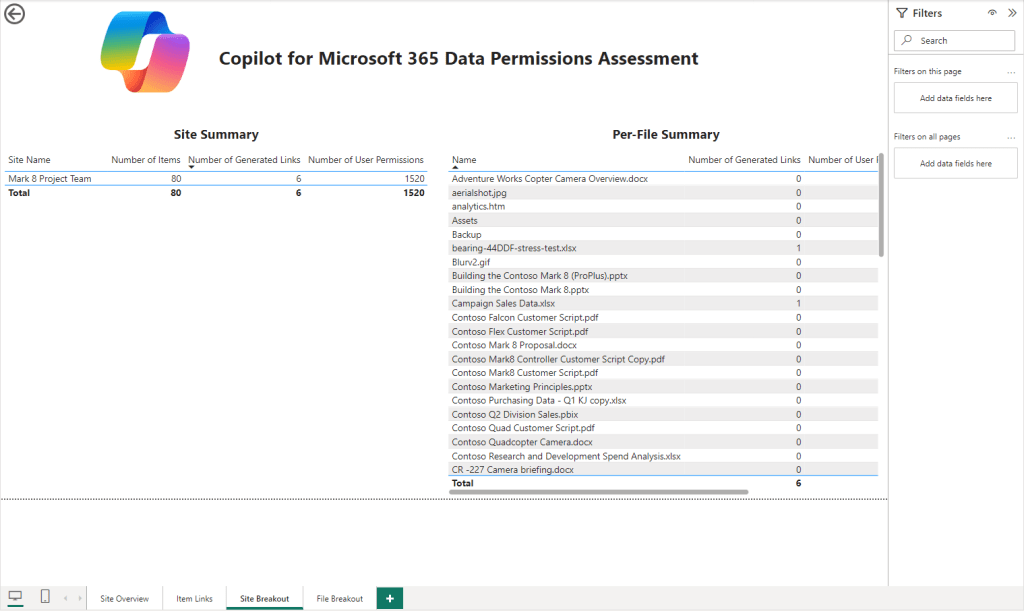Sort by Number of Generated Links in Site Summary
The width and height of the screenshot is (1024, 611).
[244, 160]
